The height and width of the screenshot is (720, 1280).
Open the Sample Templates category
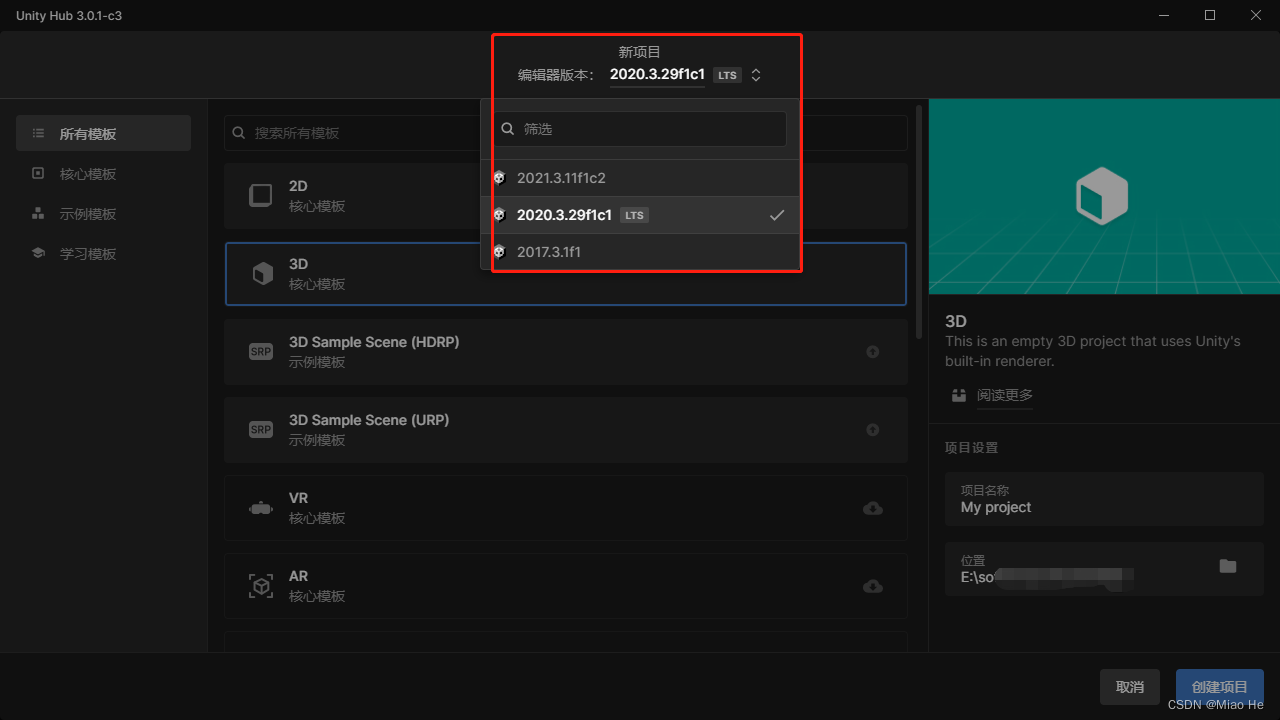tap(103, 214)
